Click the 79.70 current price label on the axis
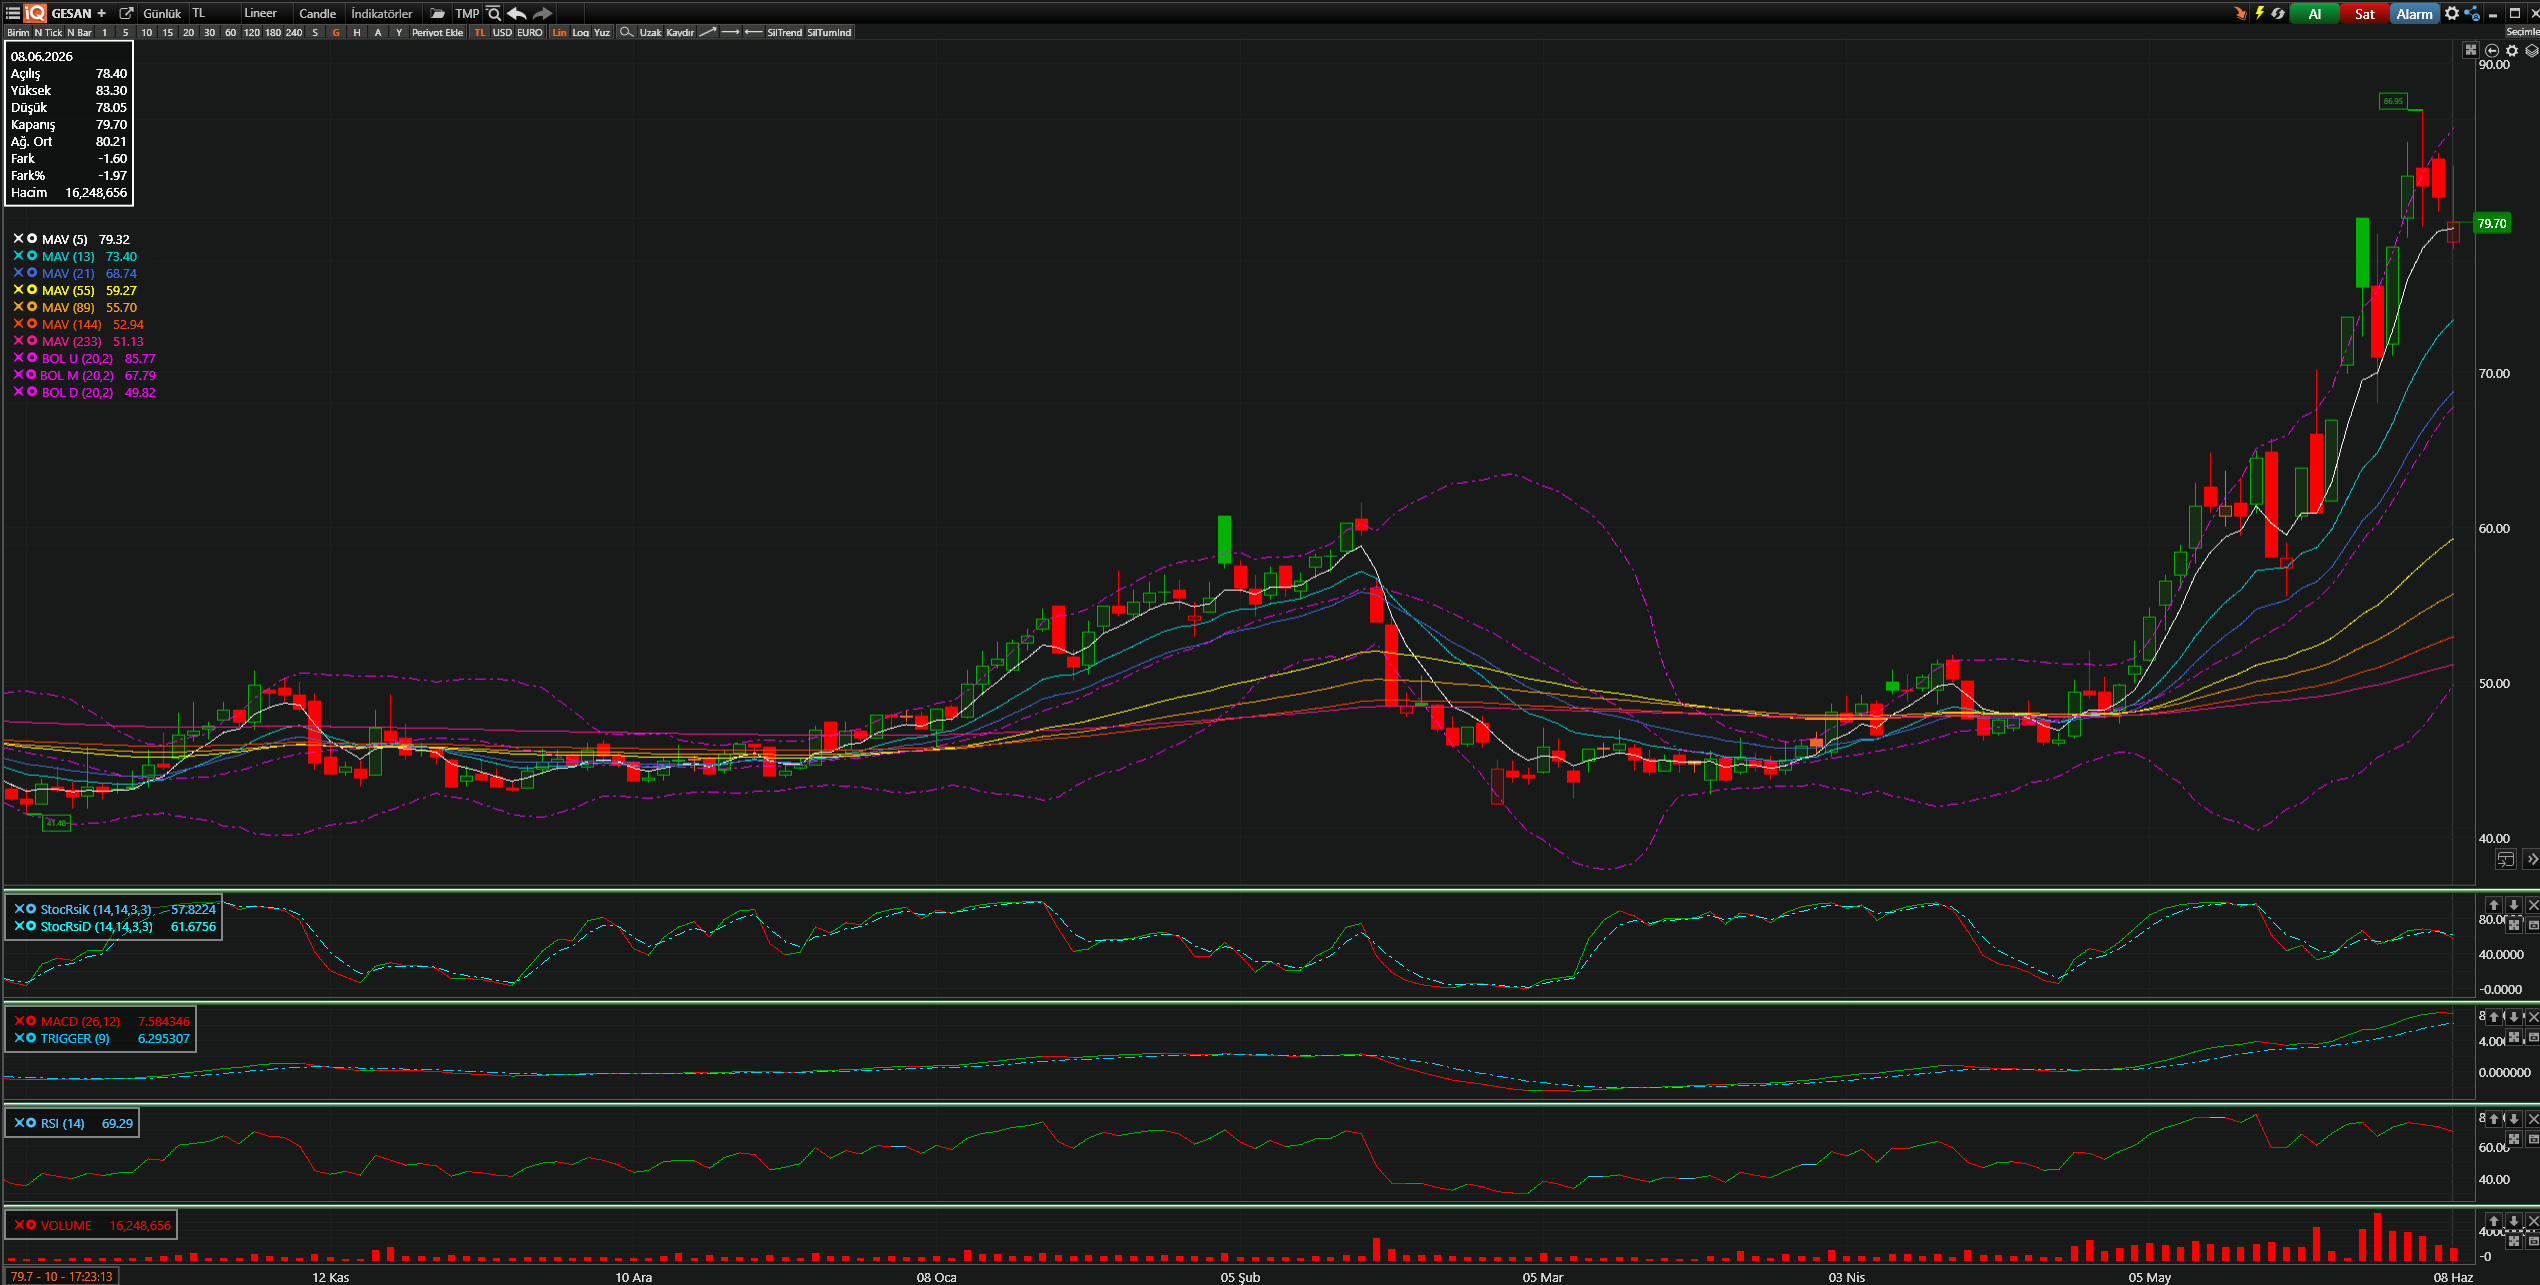 click(x=2491, y=223)
